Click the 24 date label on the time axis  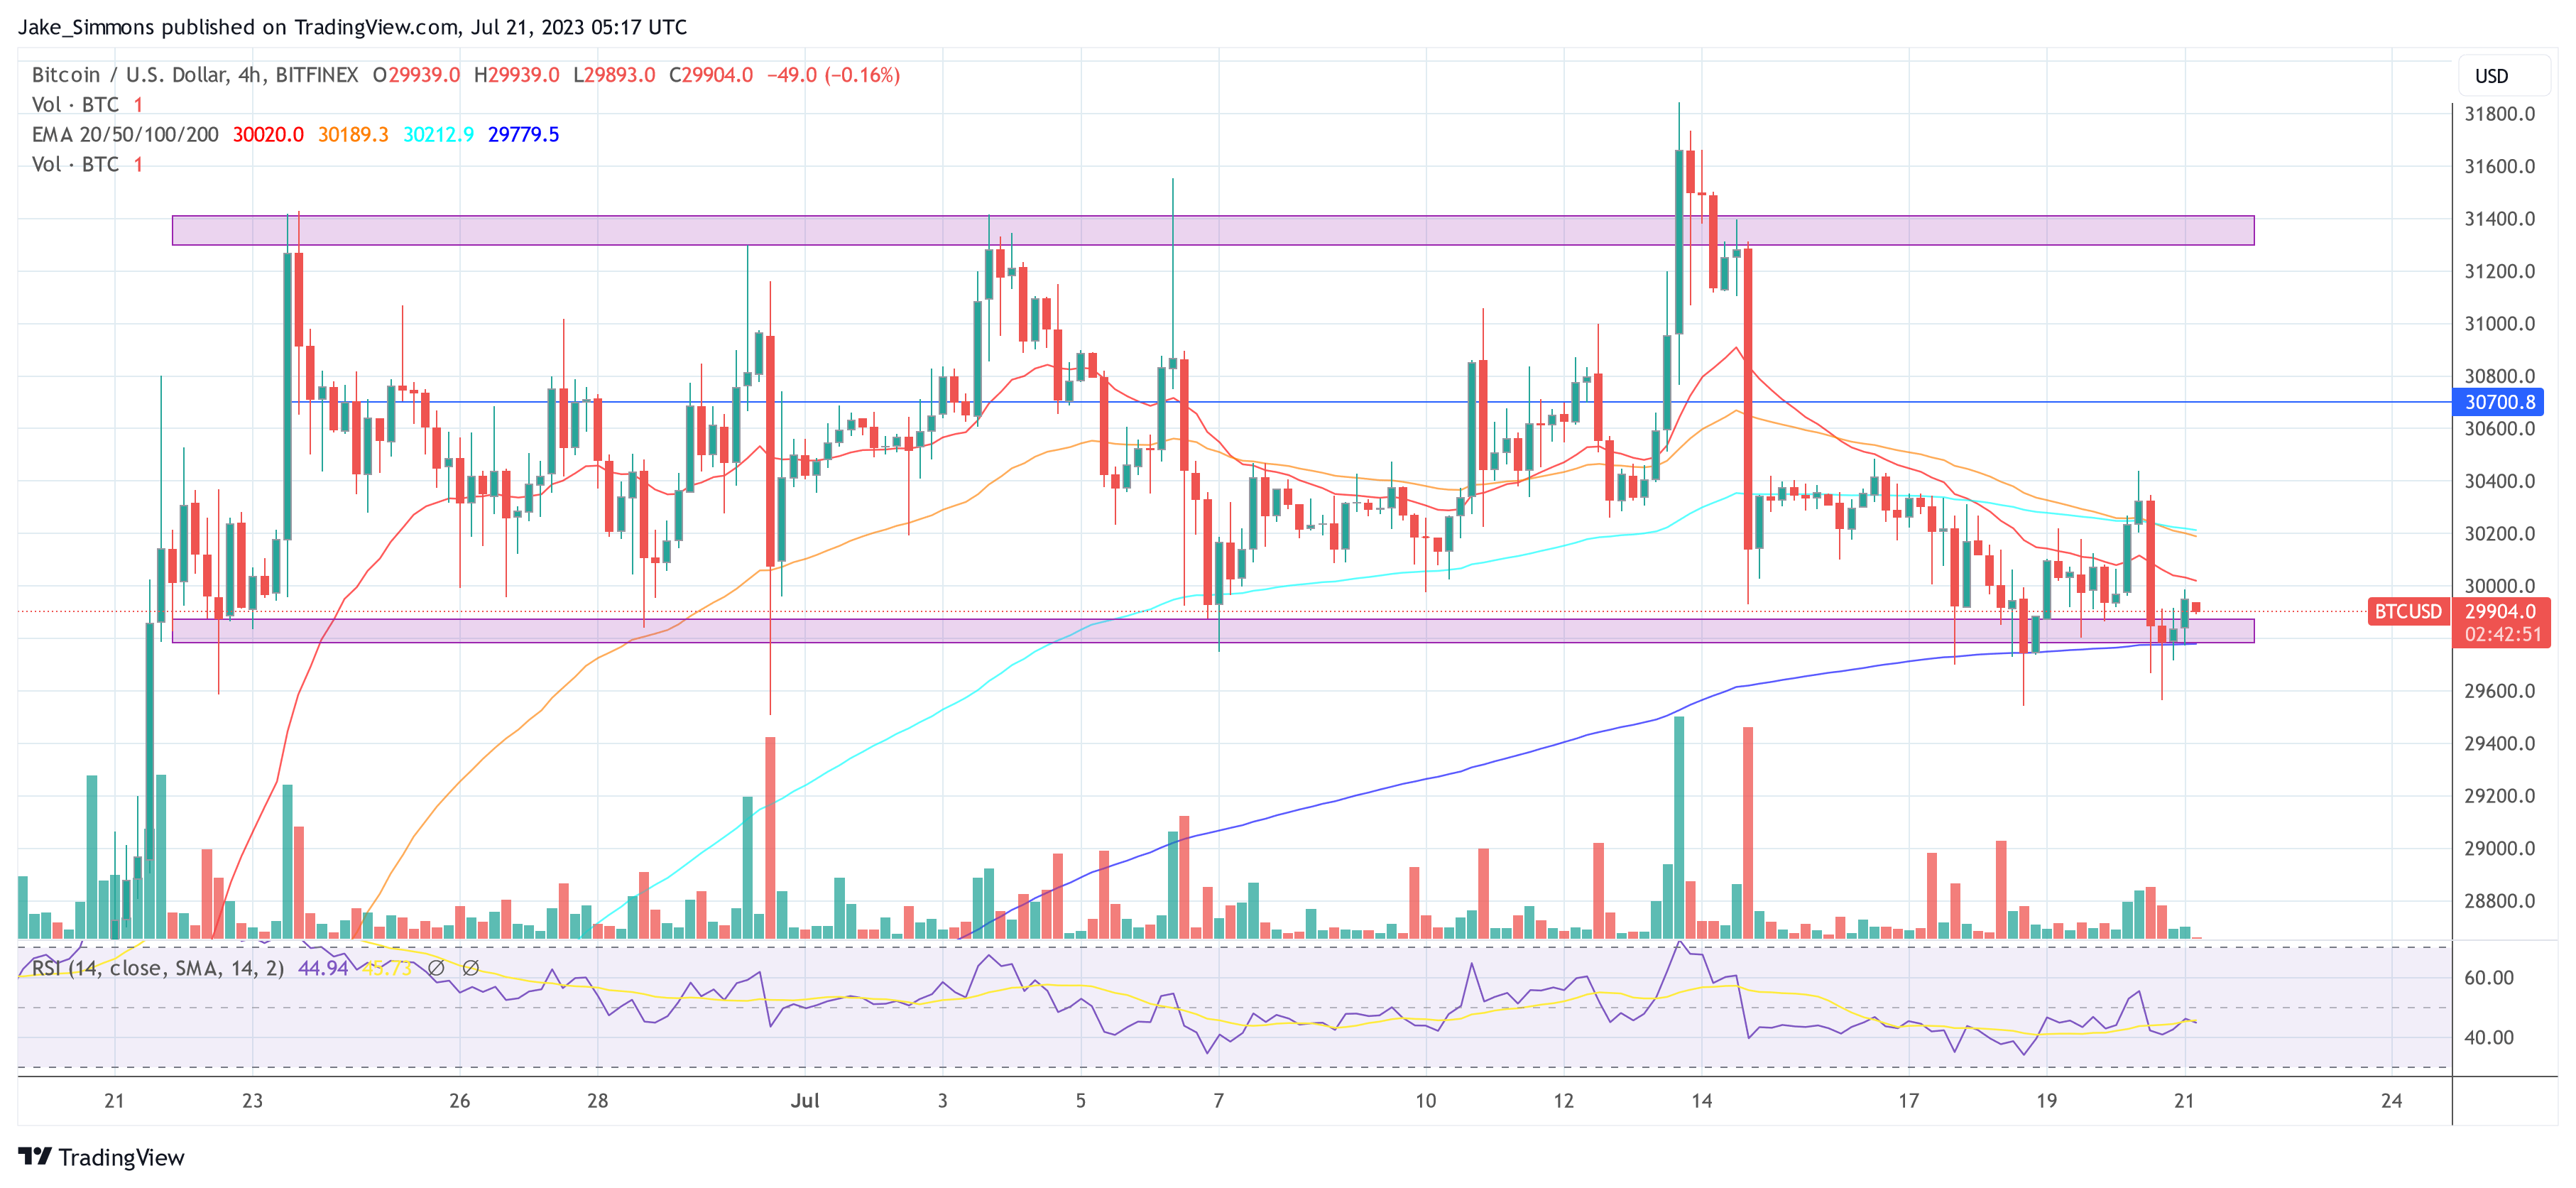(x=2391, y=1101)
